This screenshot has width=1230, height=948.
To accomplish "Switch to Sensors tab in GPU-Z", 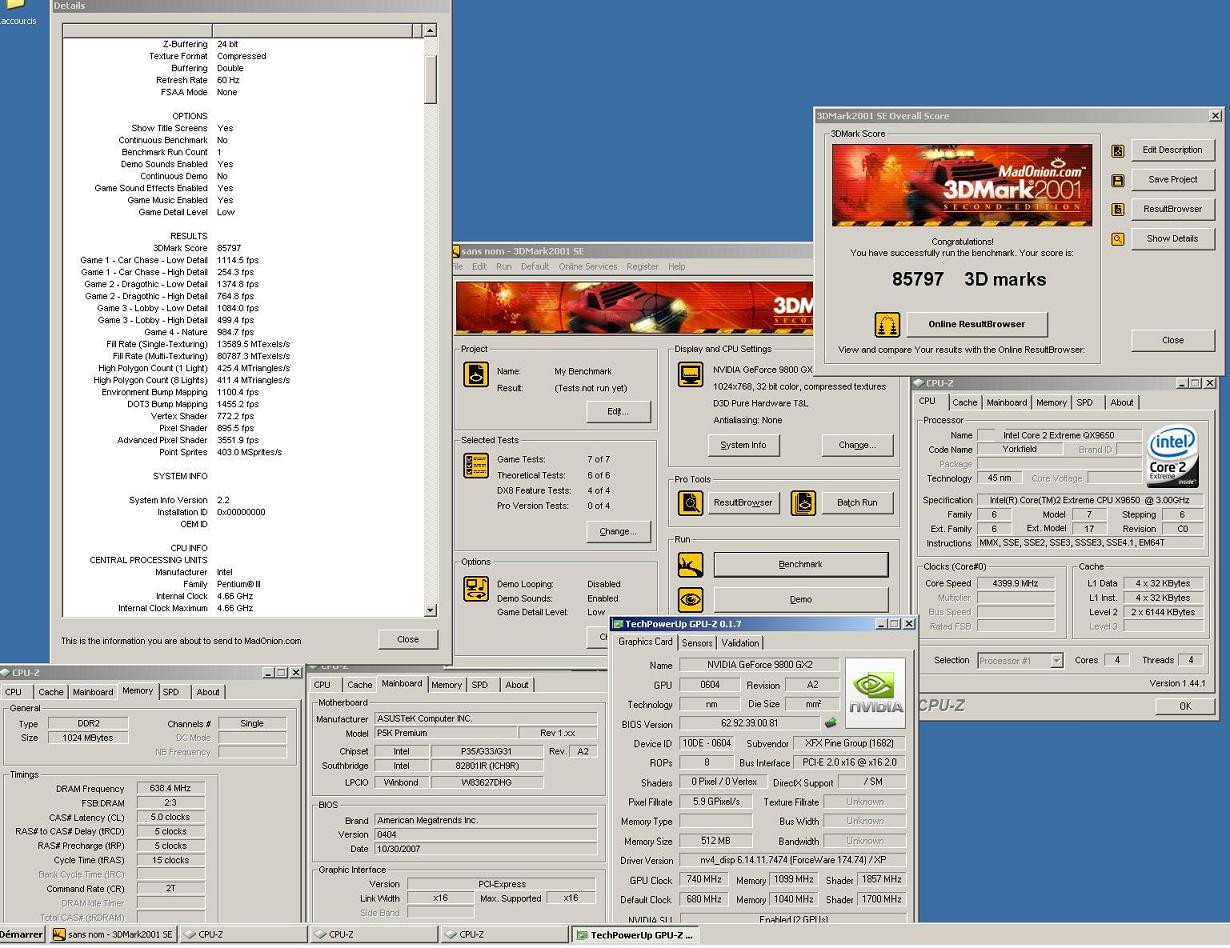I will click(x=697, y=643).
